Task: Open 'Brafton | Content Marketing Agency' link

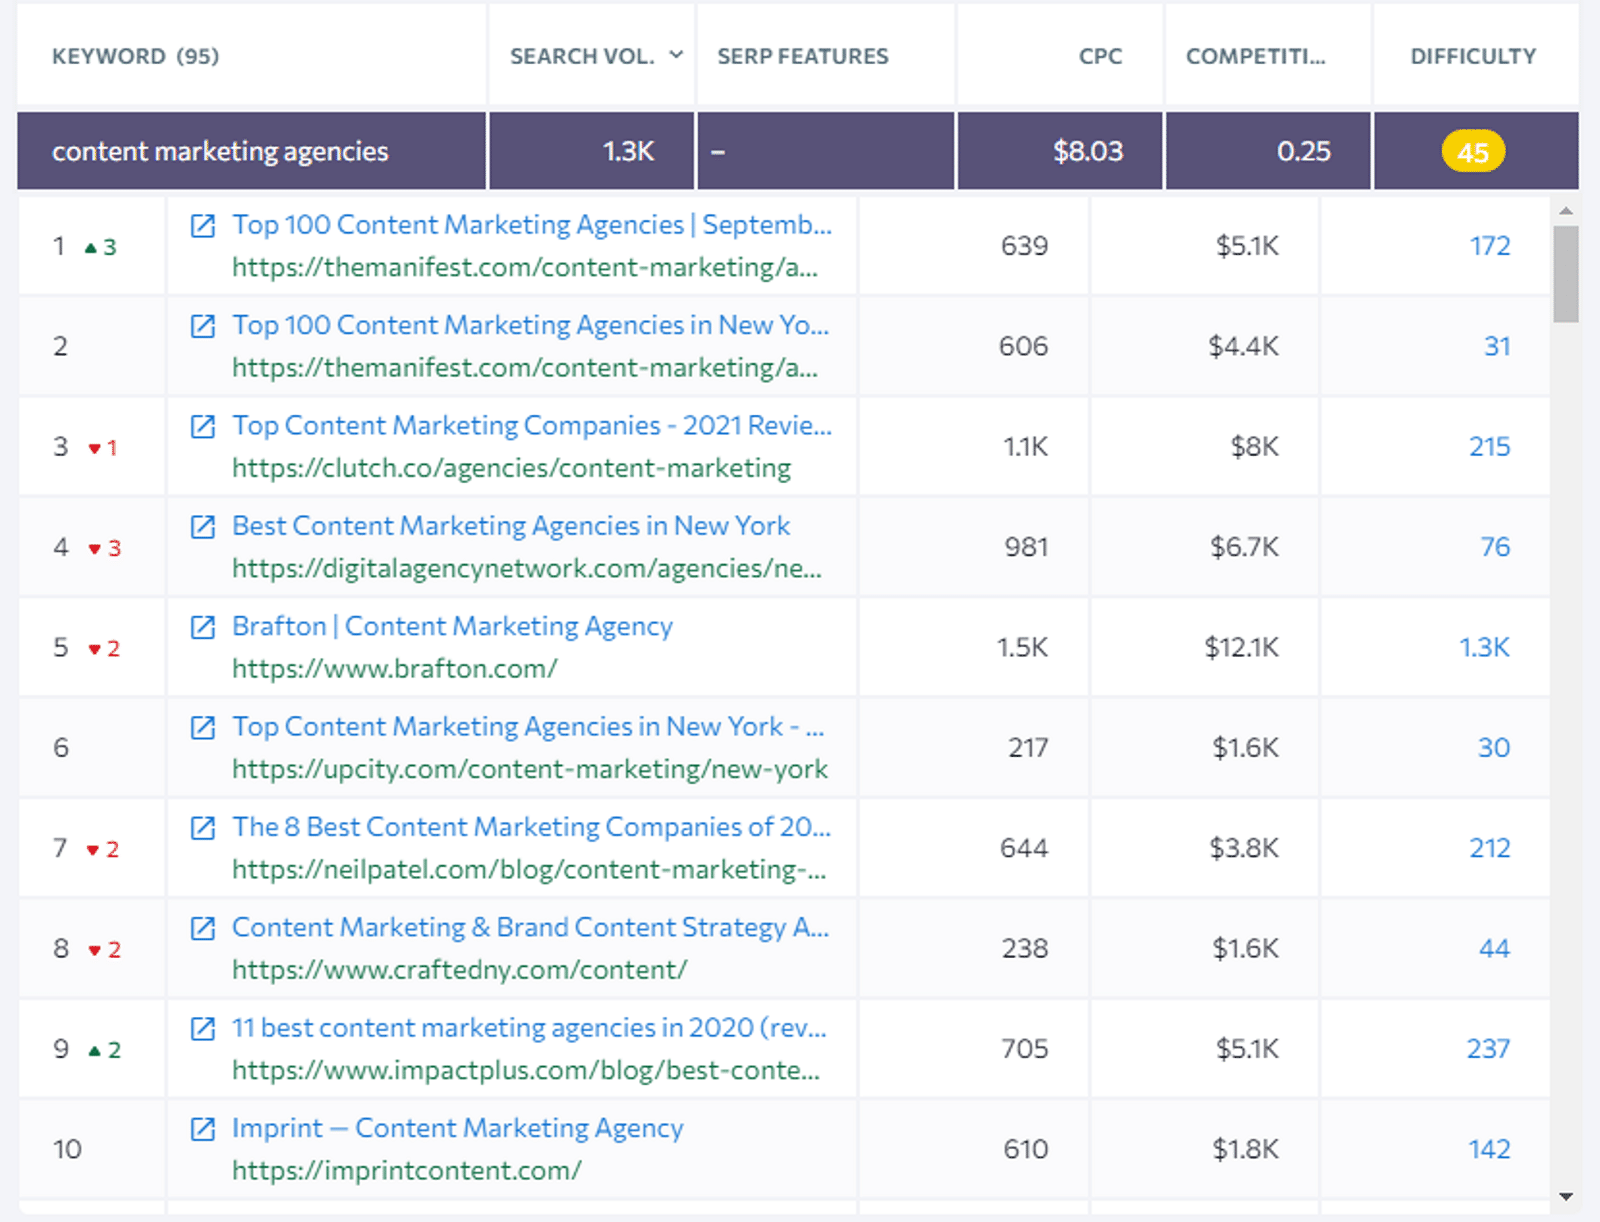Action: point(452,626)
